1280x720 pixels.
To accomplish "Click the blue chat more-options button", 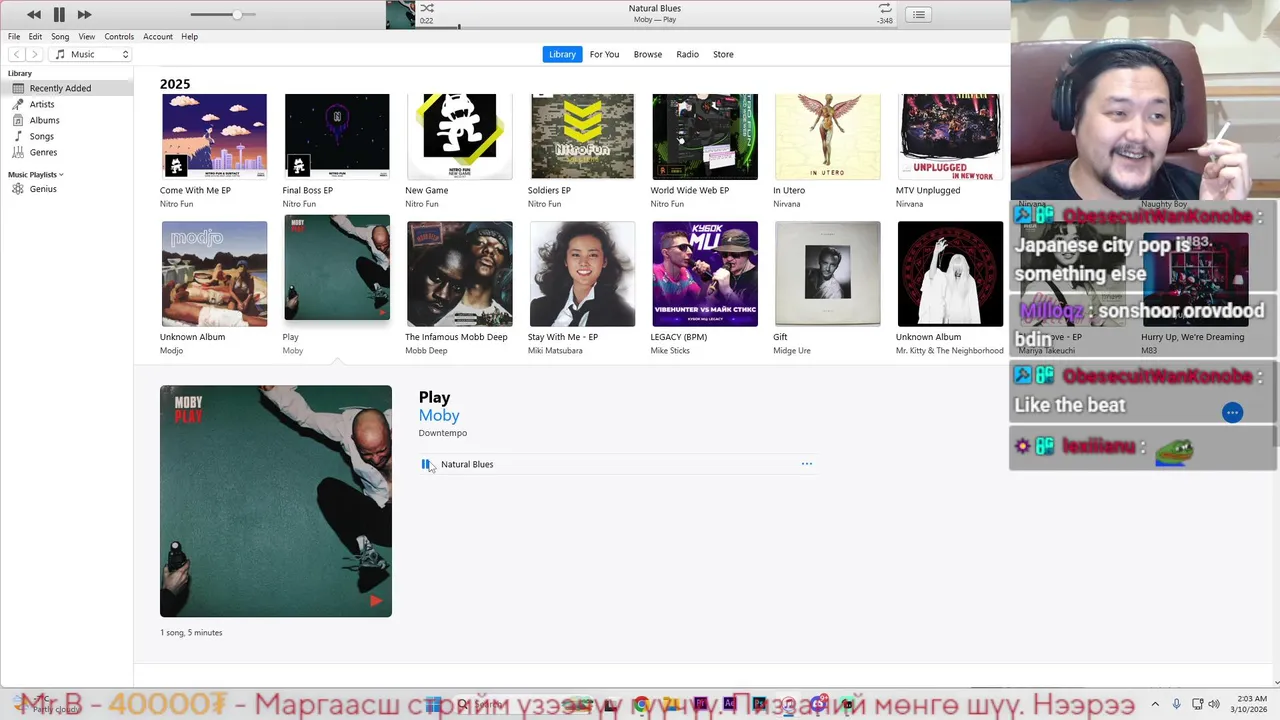I will [1232, 413].
